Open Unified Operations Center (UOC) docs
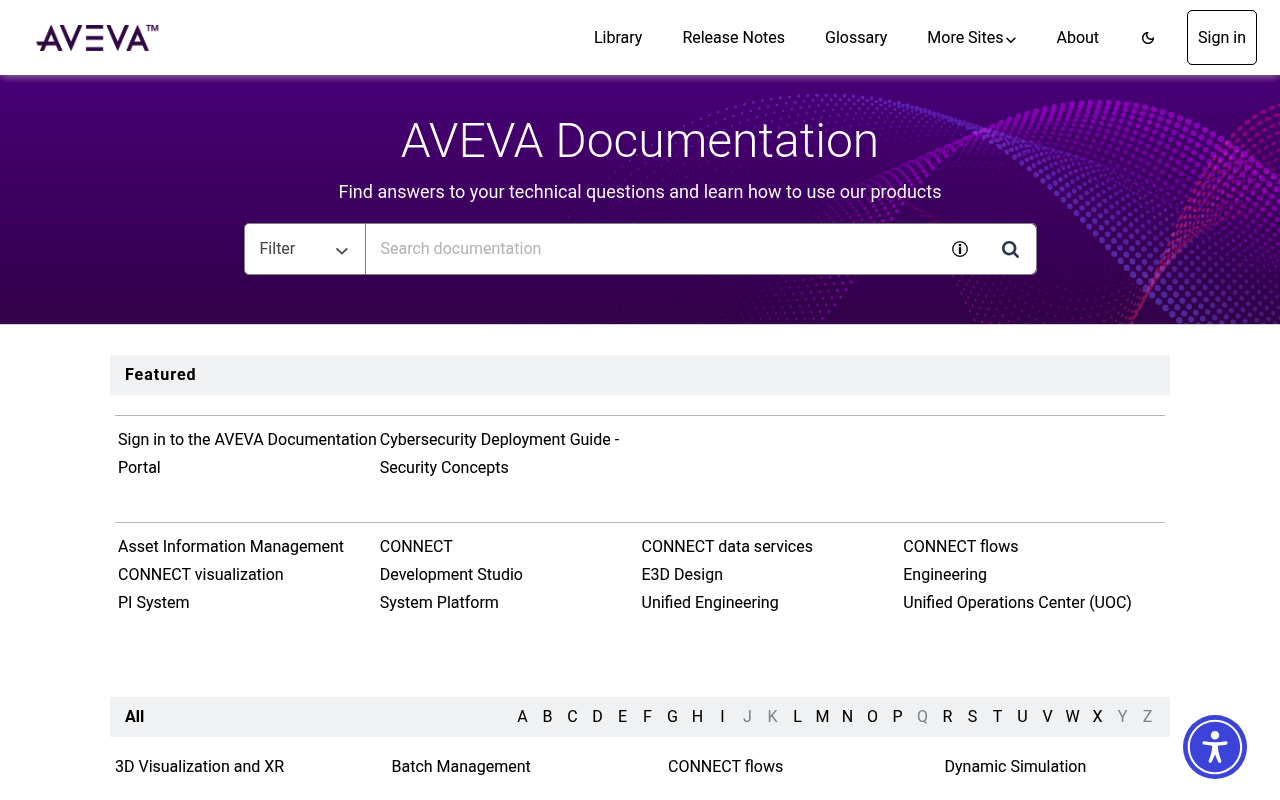 coord(1017,602)
